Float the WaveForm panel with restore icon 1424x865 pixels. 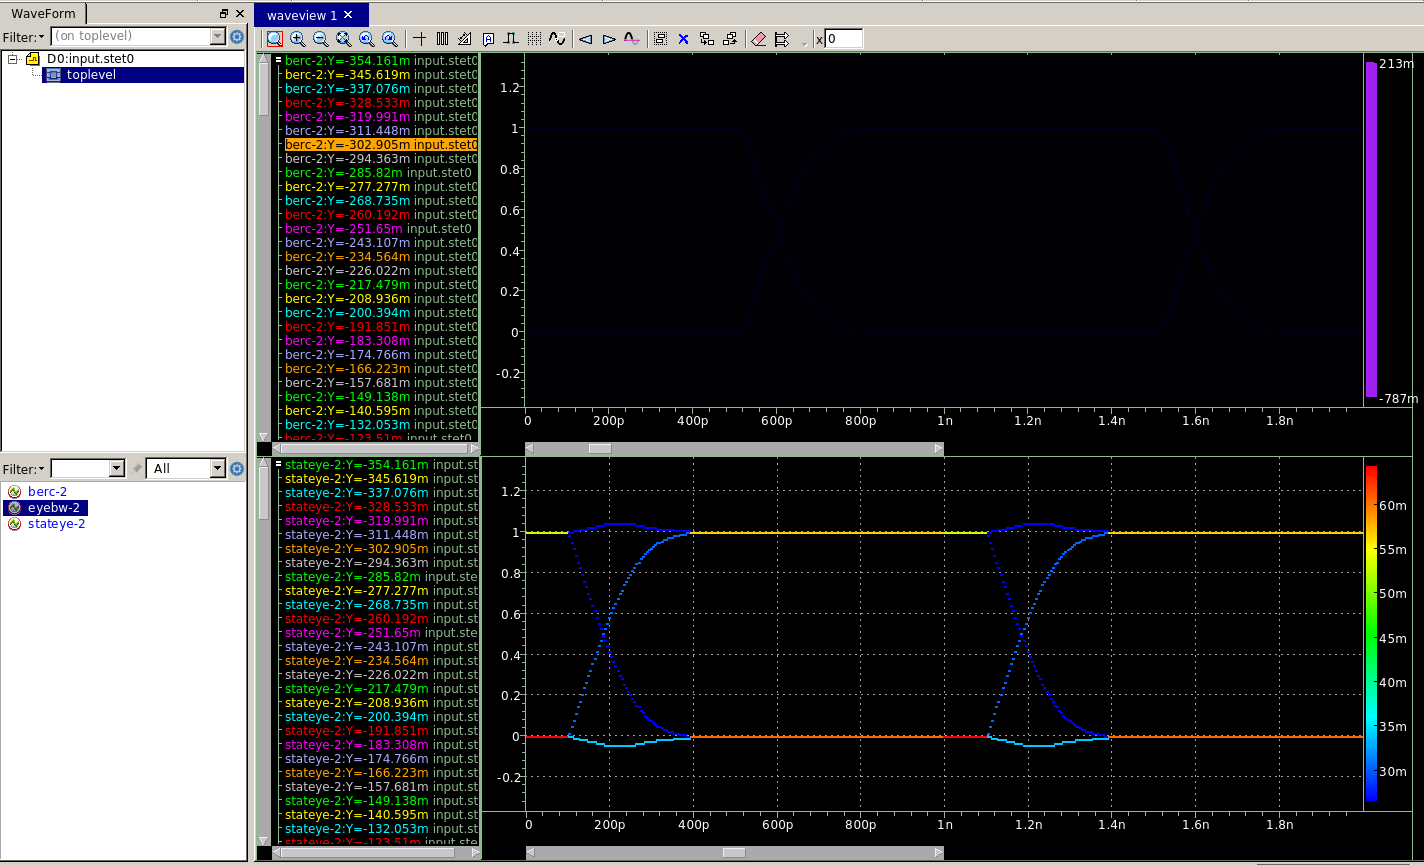224,14
